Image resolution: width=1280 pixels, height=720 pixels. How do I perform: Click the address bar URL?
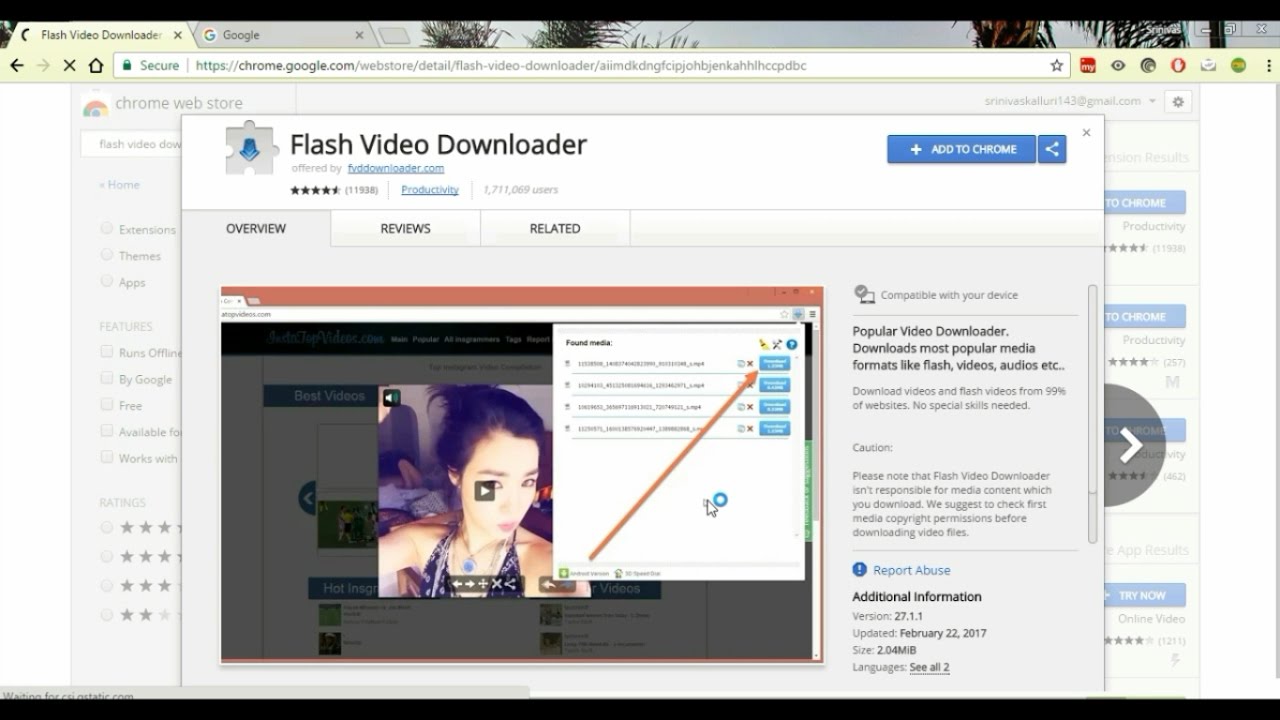[501, 65]
